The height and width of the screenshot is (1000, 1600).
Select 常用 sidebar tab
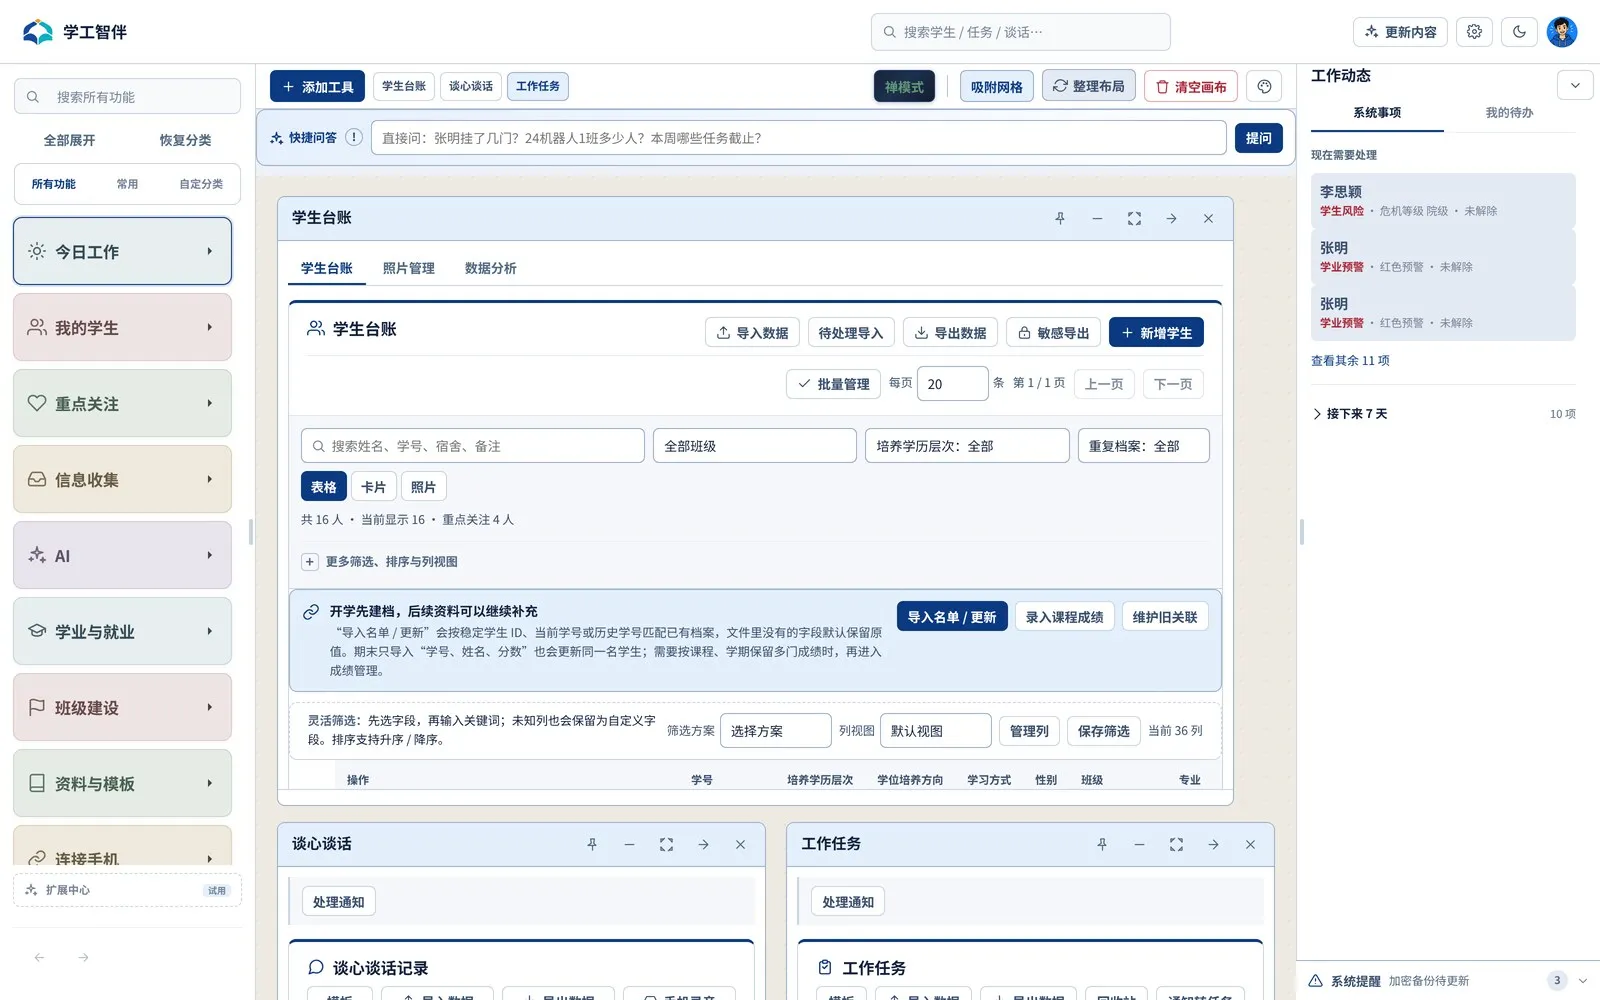127,184
